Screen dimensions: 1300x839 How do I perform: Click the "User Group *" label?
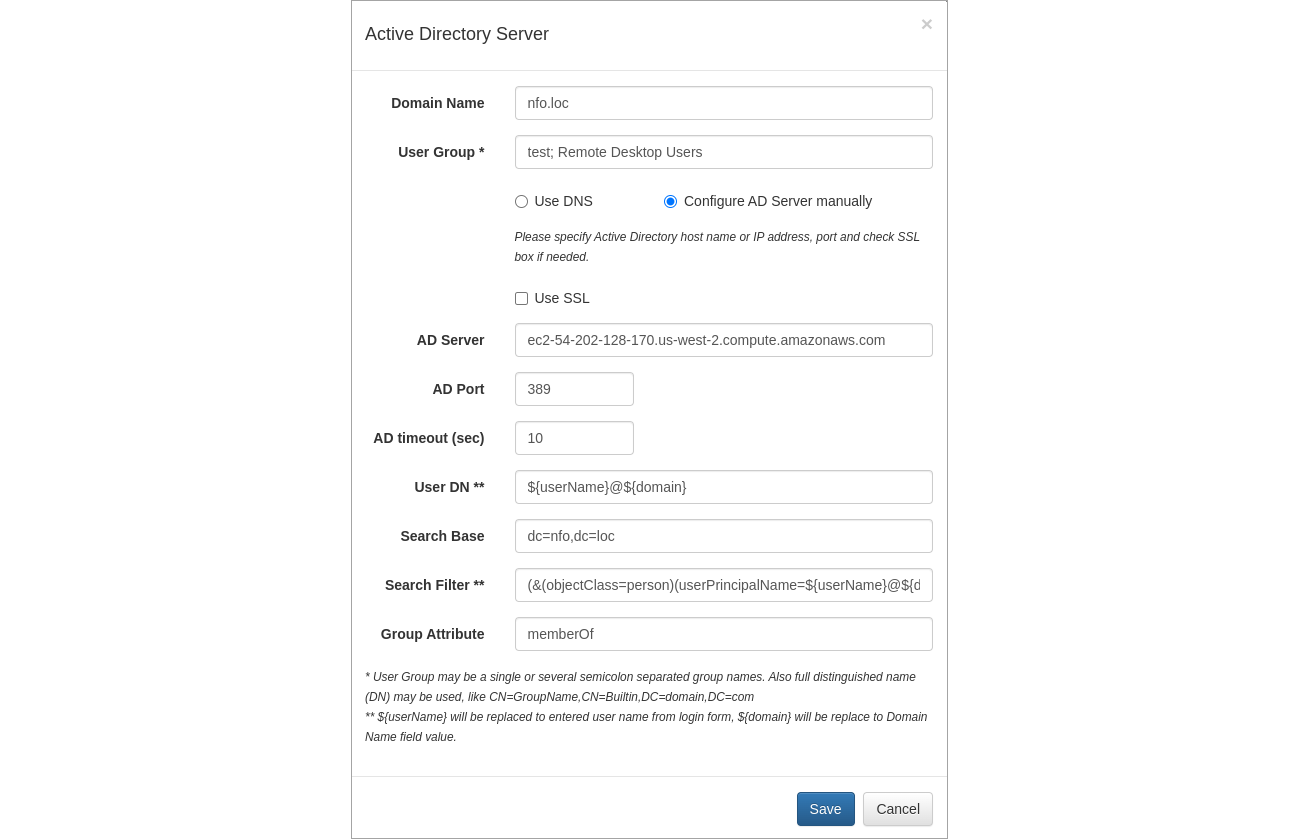pyautogui.click(x=441, y=152)
